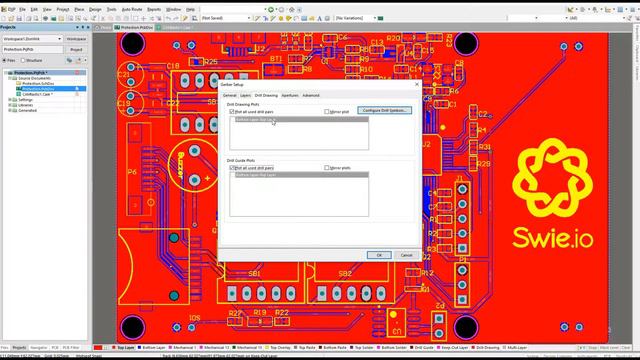Switch to the Protection.PcbDoc document tab
640x360 pixels.
[133, 27]
